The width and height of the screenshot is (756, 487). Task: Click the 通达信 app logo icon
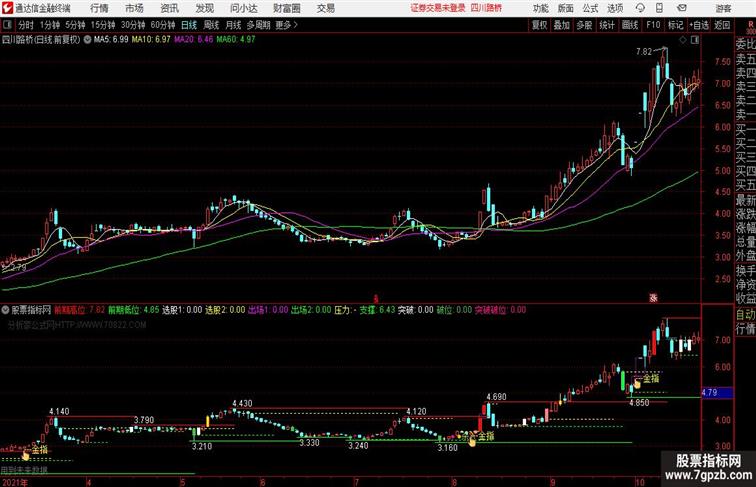[7, 8]
